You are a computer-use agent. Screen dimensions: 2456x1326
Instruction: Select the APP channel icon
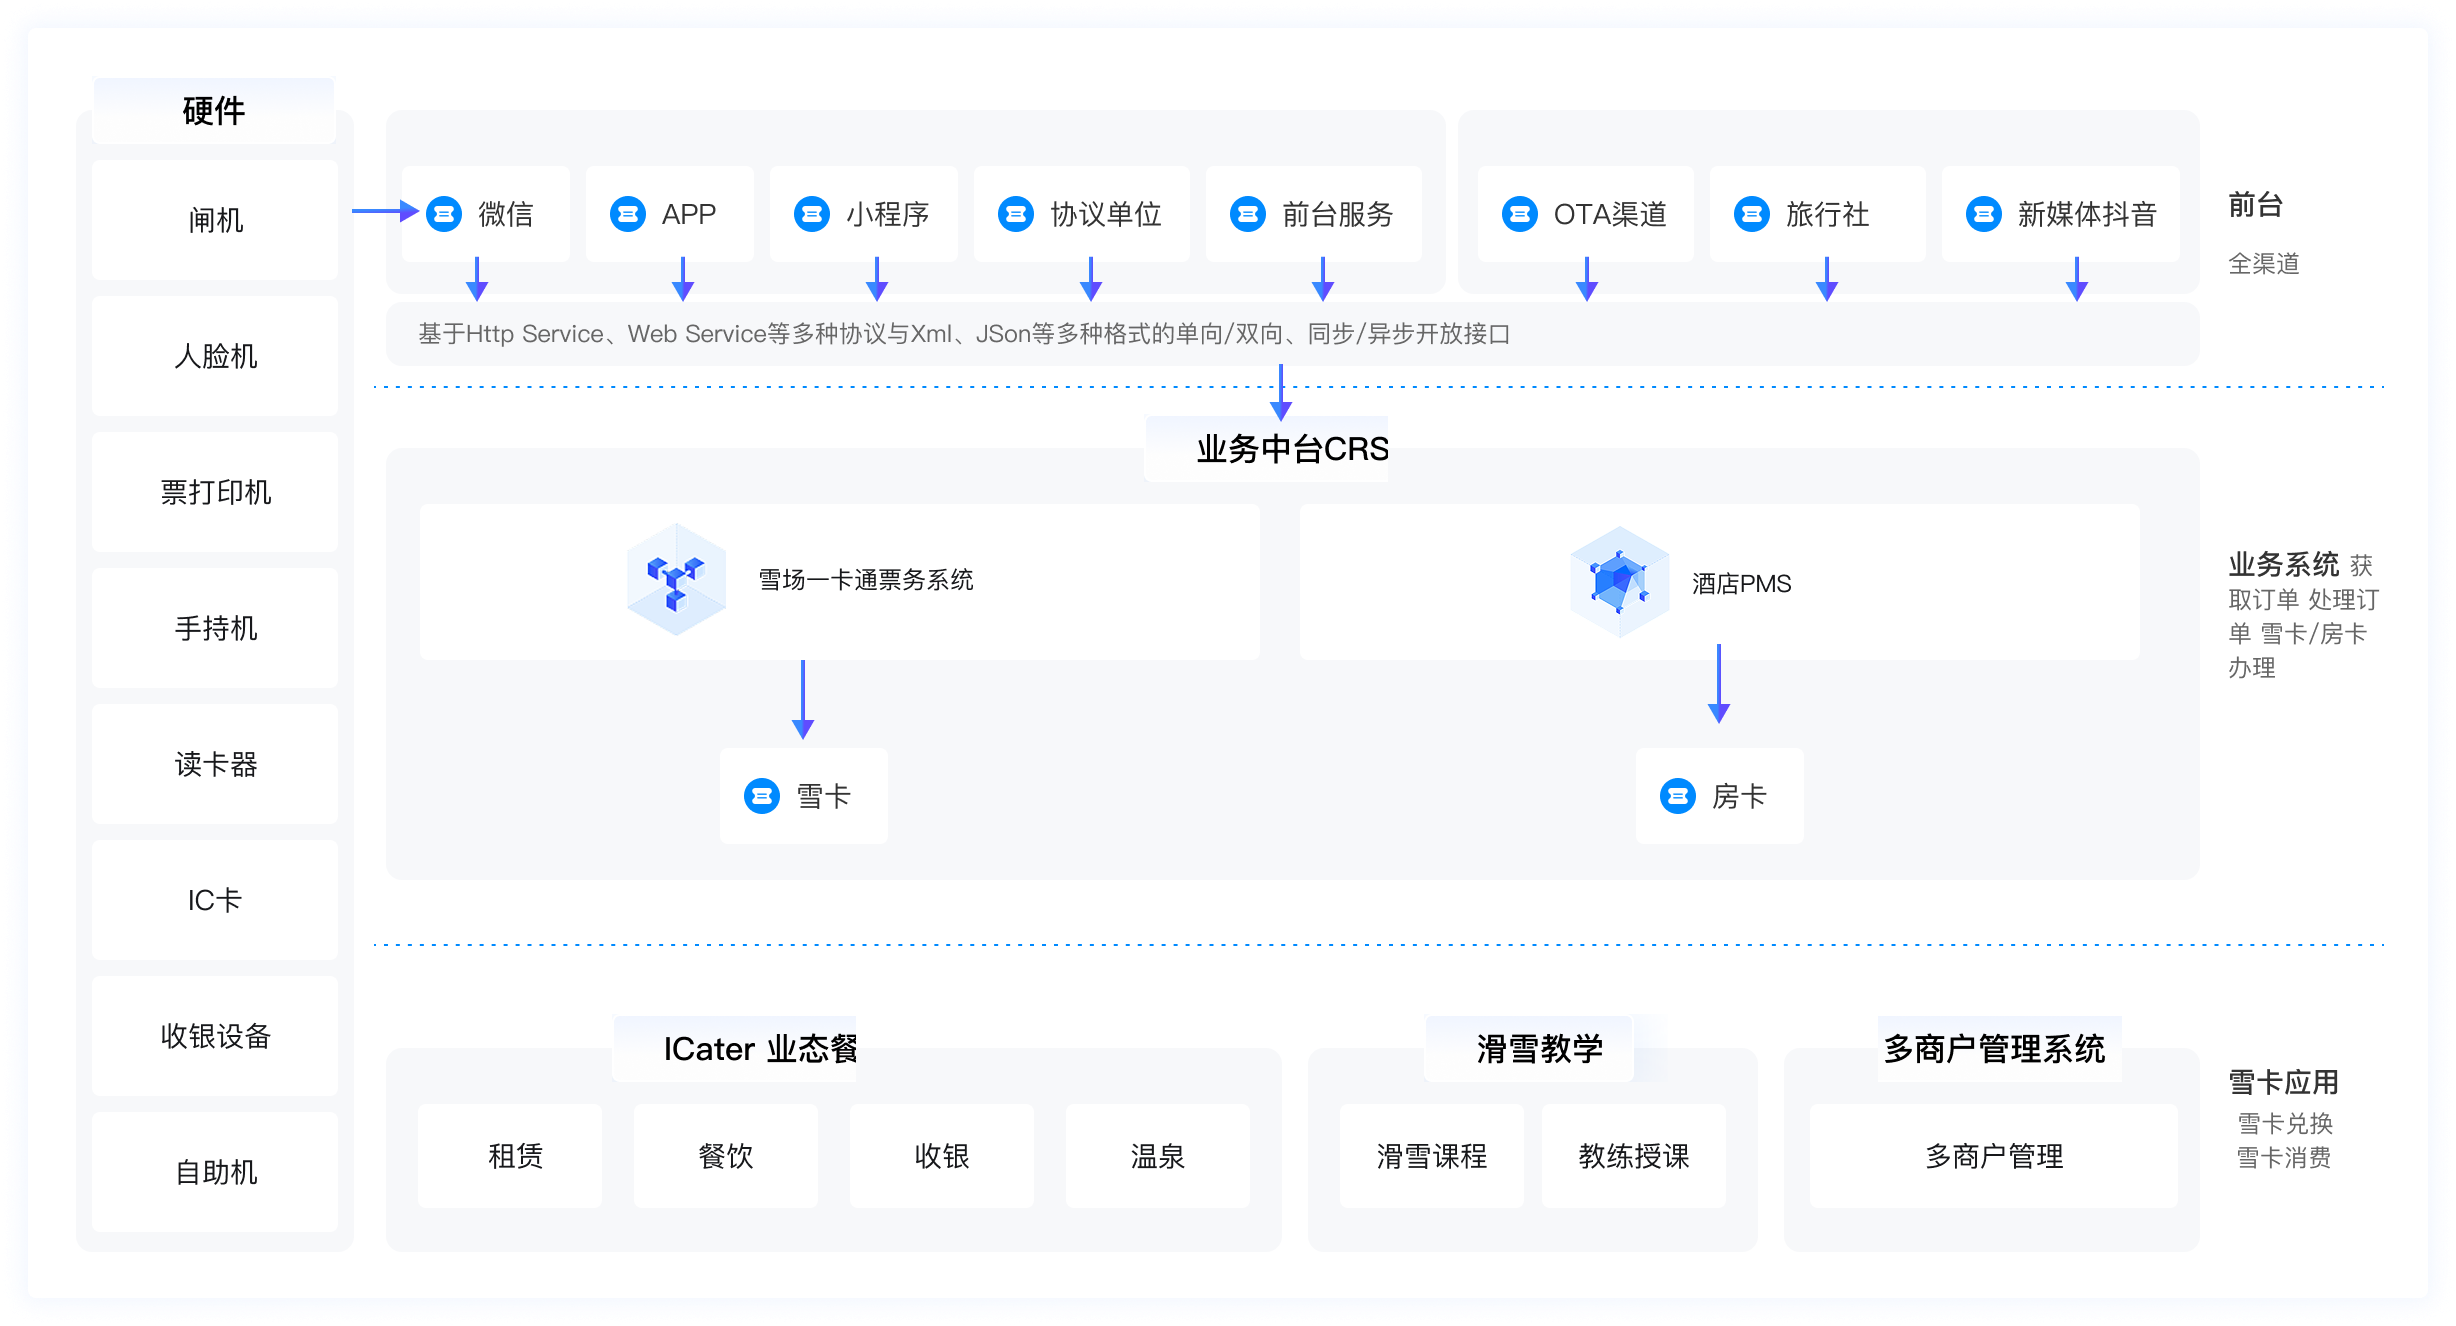click(x=628, y=213)
